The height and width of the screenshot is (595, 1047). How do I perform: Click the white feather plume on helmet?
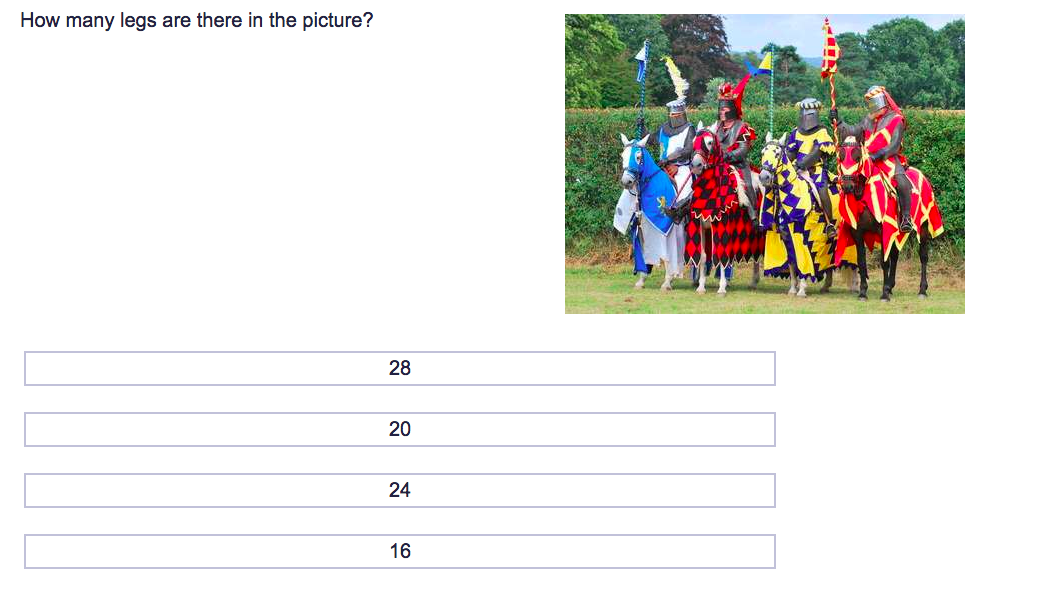coord(676,78)
